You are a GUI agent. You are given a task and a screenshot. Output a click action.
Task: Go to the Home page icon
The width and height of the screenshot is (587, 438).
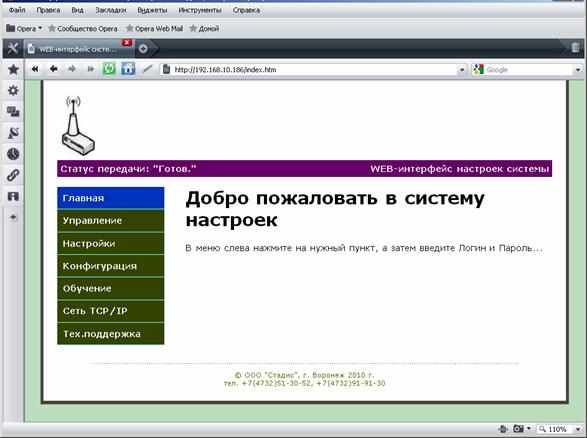[128, 69]
